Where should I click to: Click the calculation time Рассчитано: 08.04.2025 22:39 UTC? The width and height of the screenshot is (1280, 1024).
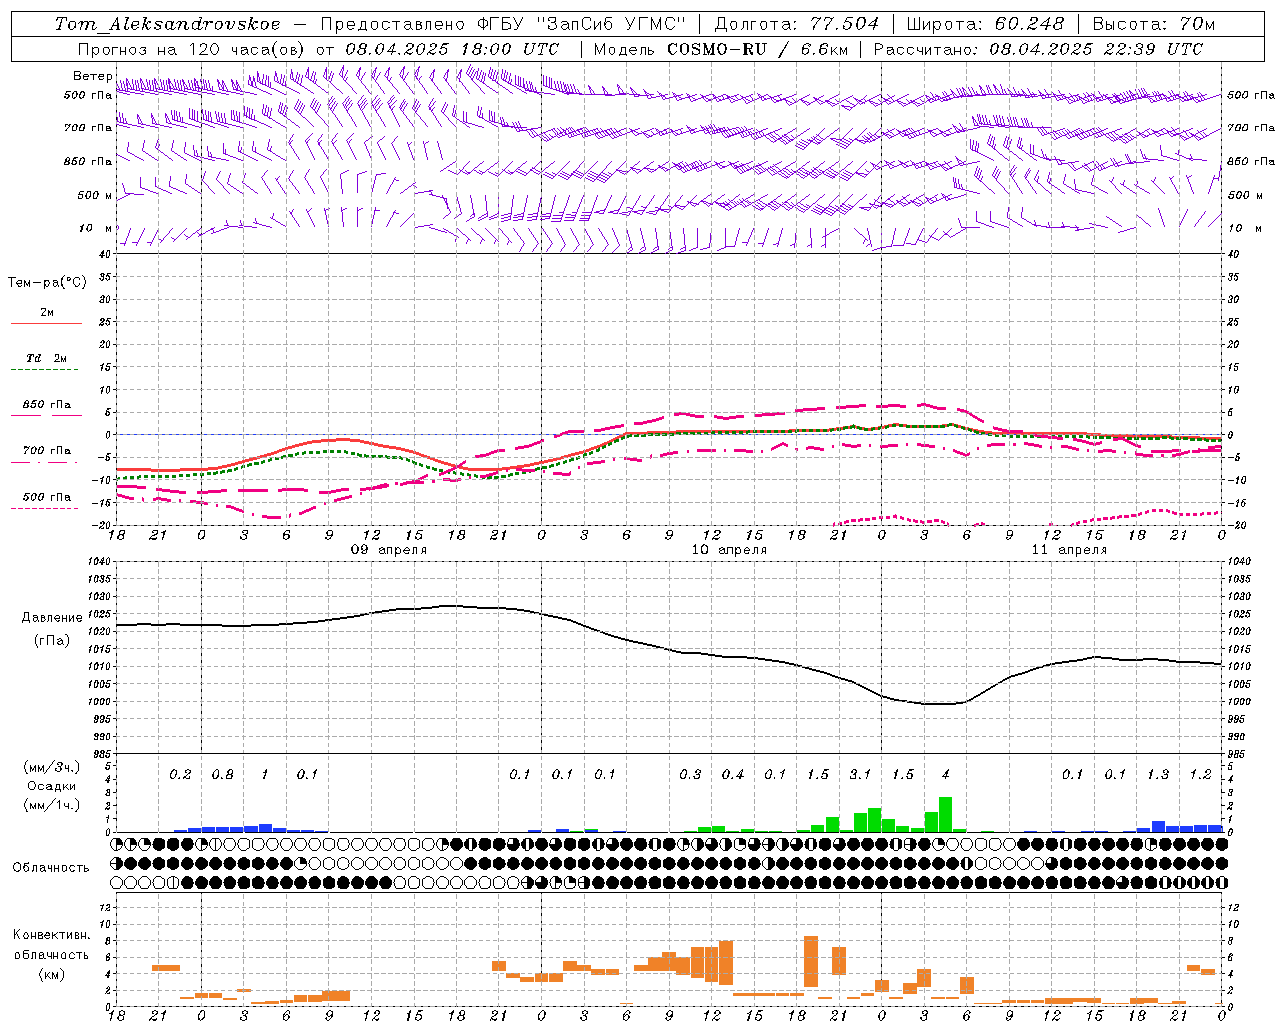(1038, 49)
